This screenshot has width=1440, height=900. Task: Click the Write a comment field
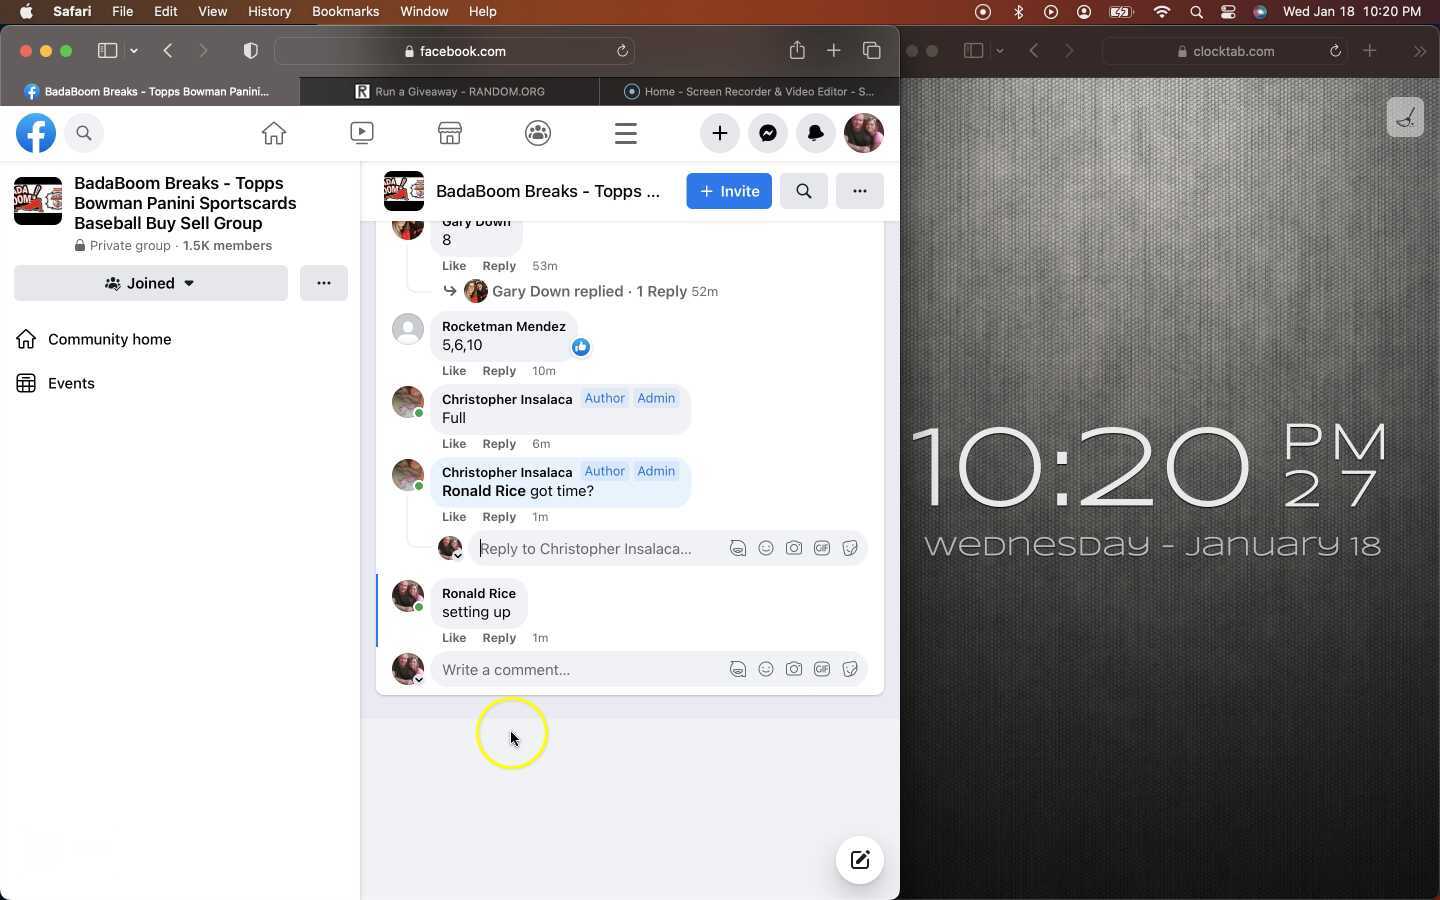pos(580,670)
